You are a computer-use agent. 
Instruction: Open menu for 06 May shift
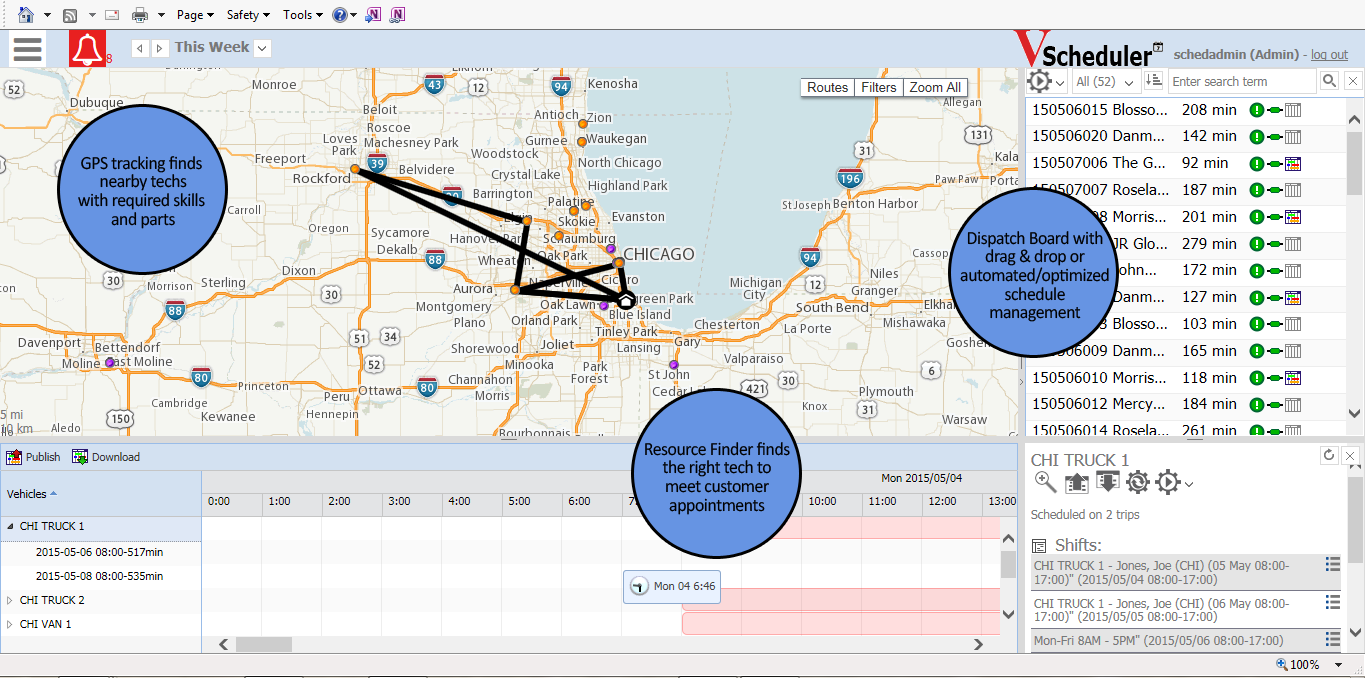1332,601
